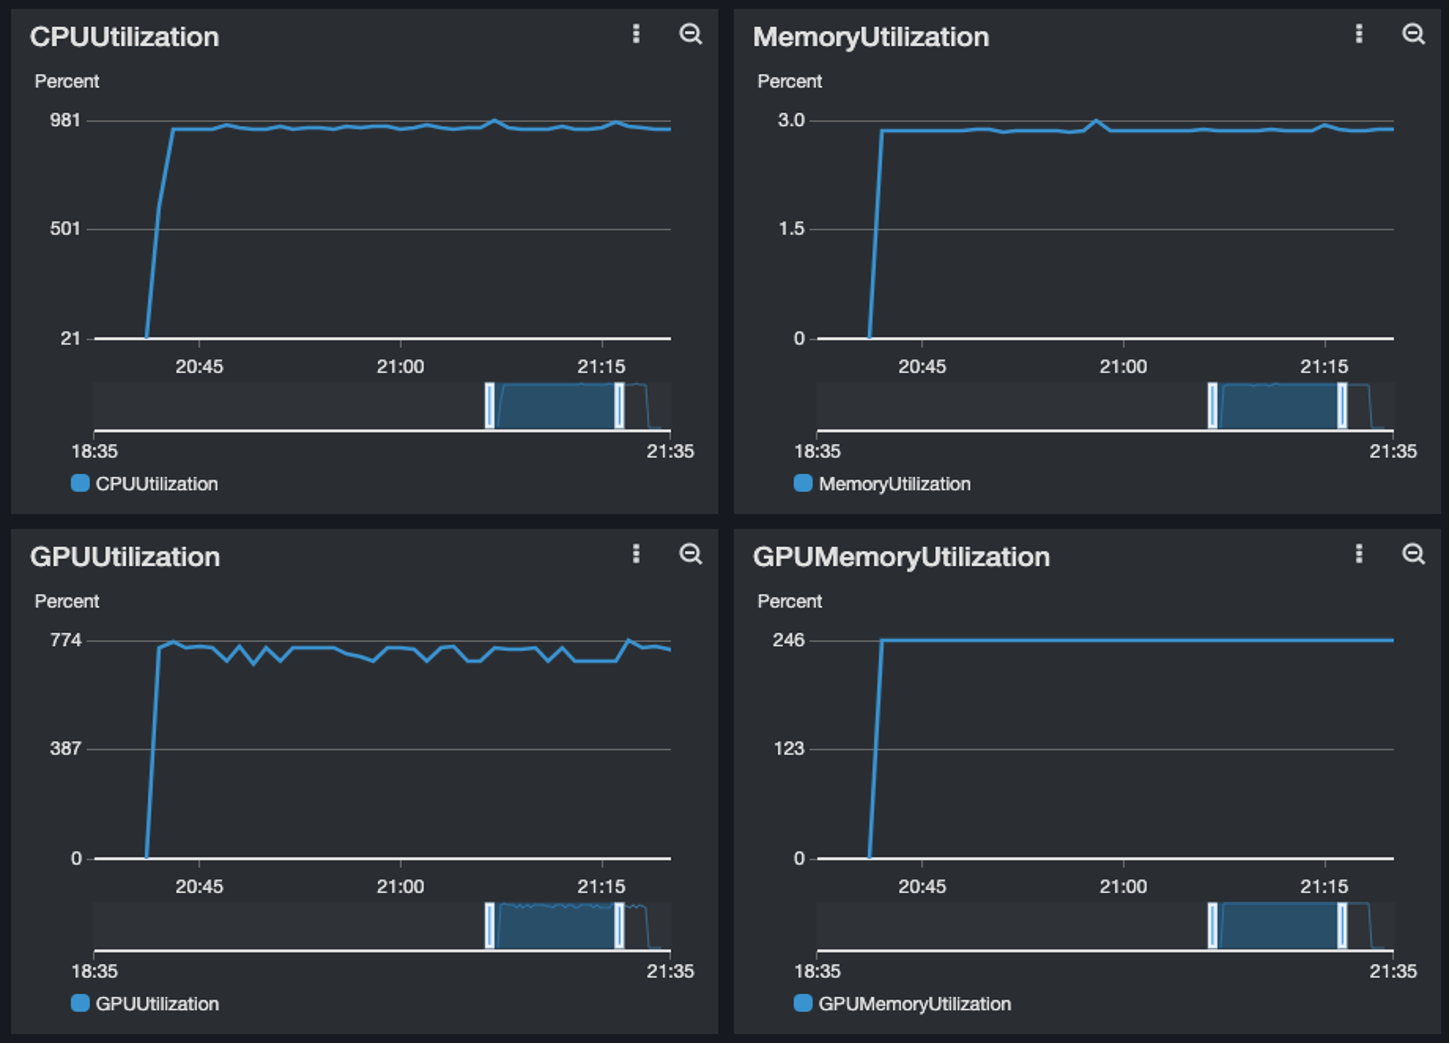Select the GPUUtilization chart title
Screen dimensions: 1450x1044
pyautogui.click(x=125, y=557)
